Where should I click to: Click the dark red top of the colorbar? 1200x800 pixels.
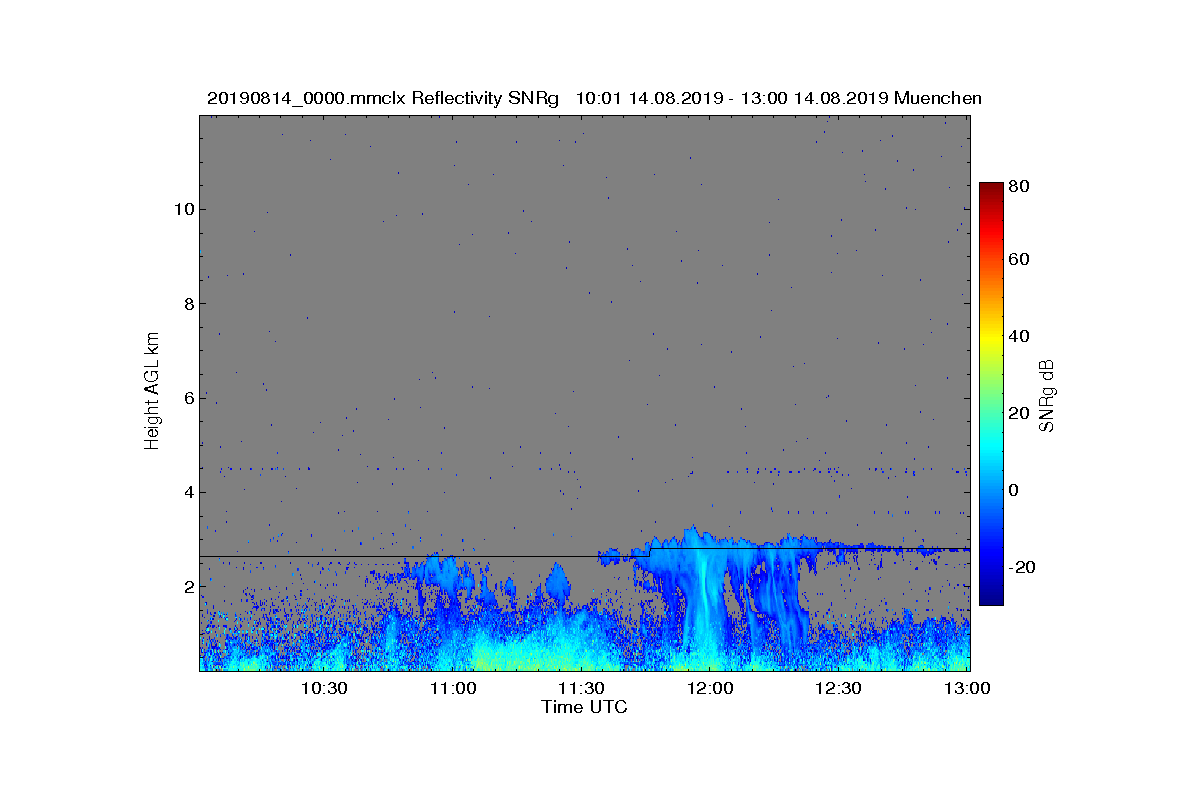[991, 190]
